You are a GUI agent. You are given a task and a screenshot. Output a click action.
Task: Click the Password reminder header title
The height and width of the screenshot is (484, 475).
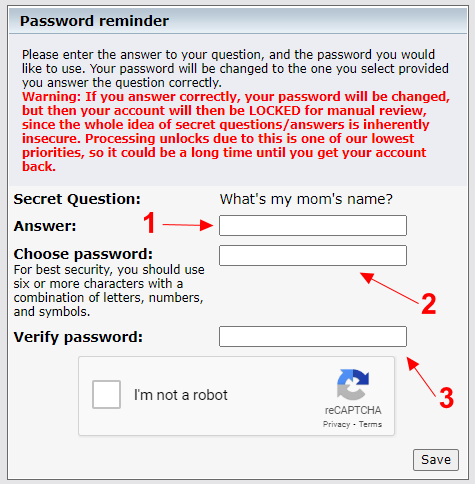point(94,21)
